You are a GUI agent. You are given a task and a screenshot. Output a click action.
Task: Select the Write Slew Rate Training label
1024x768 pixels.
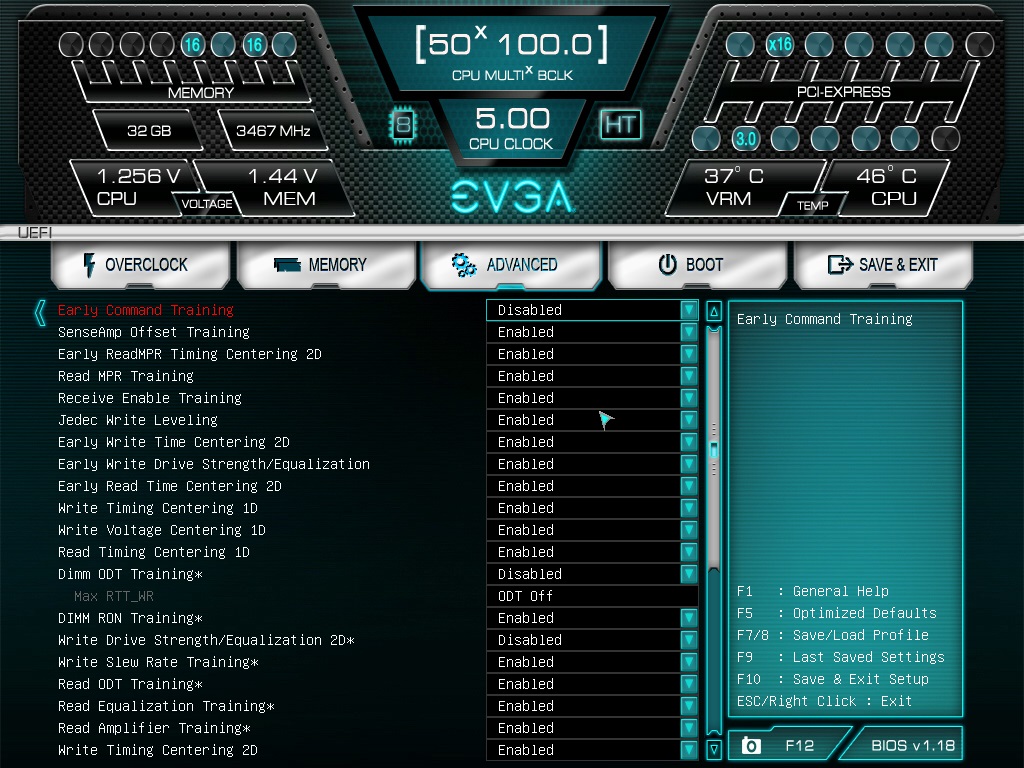[x=158, y=662]
